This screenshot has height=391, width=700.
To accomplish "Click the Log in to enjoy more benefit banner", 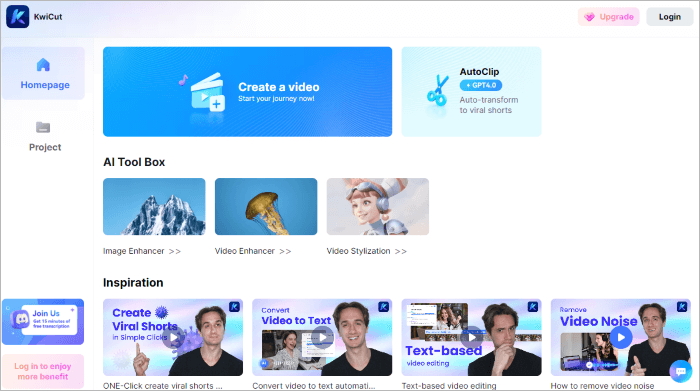I will coord(43,371).
